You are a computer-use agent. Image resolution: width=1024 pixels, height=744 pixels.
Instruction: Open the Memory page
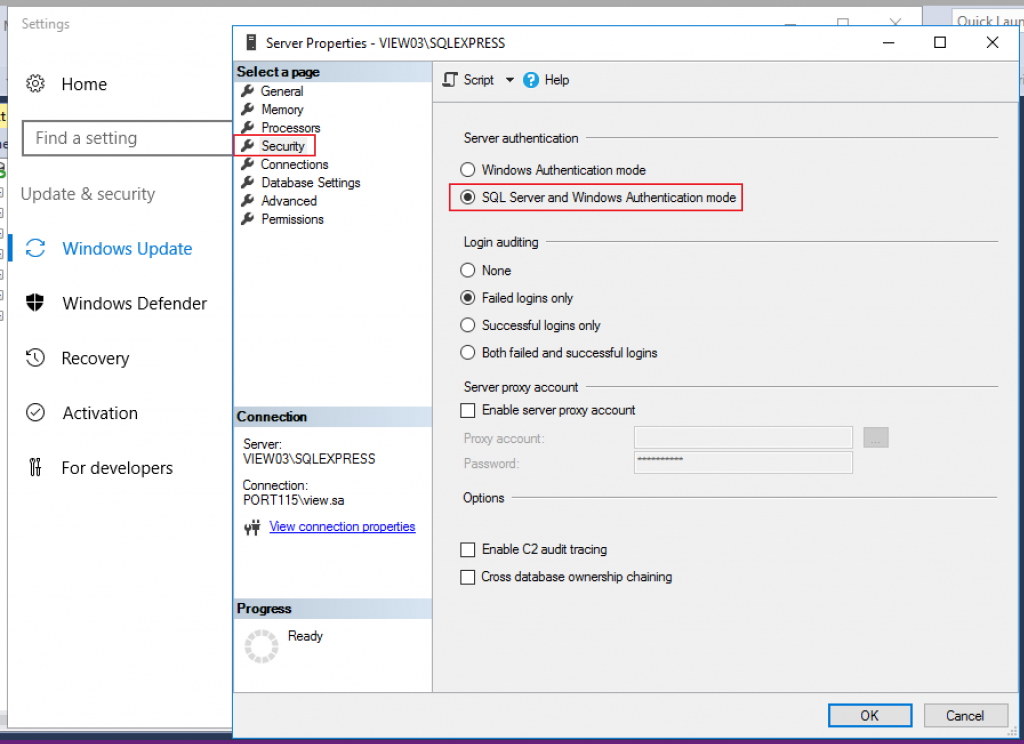[x=282, y=110]
